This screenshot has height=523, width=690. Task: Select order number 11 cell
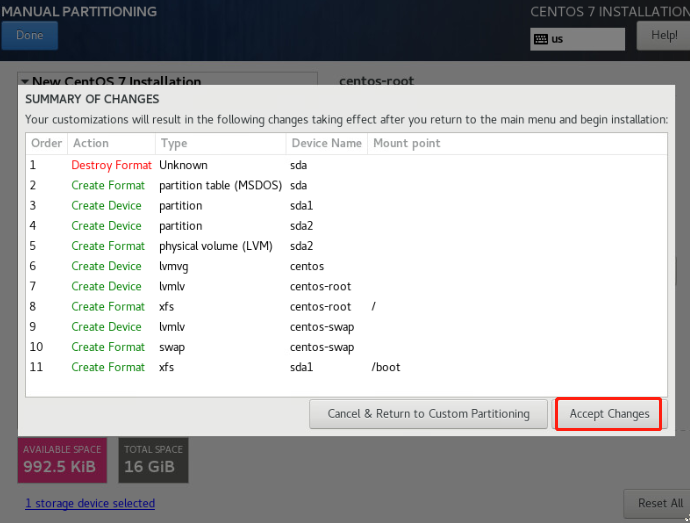pyautogui.click(x=36, y=367)
